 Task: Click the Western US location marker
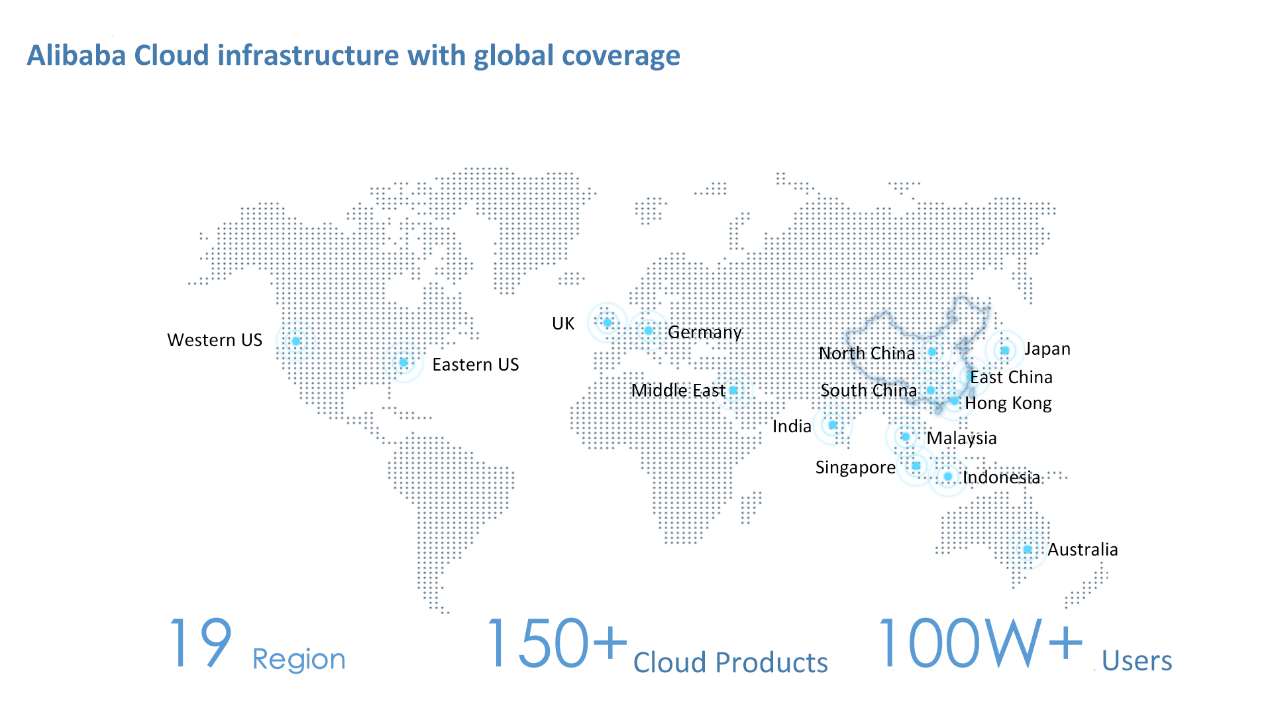(x=296, y=341)
